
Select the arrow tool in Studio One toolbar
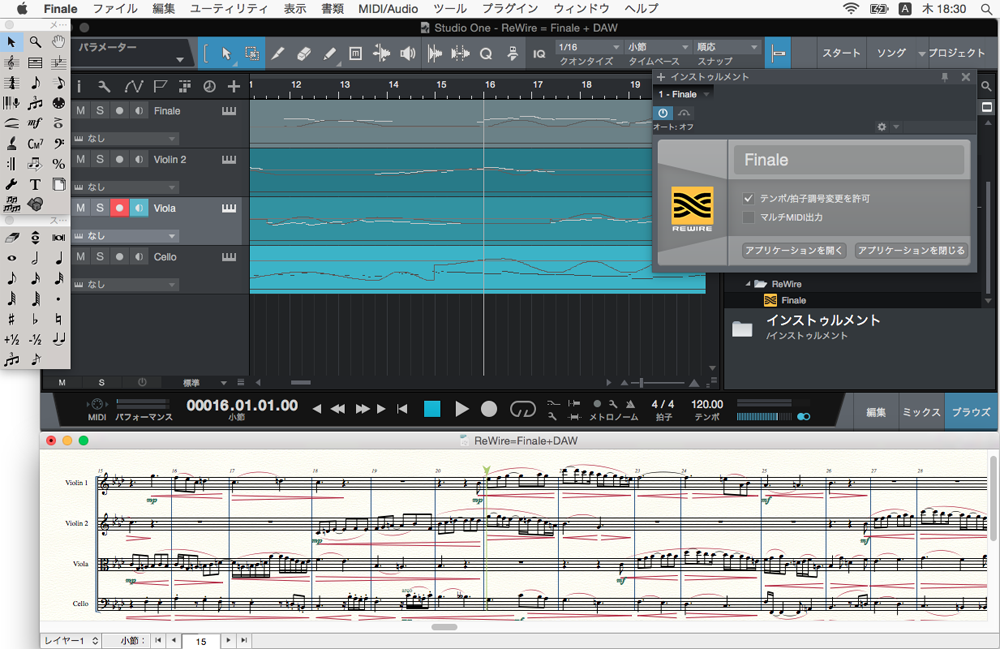(226, 54)
